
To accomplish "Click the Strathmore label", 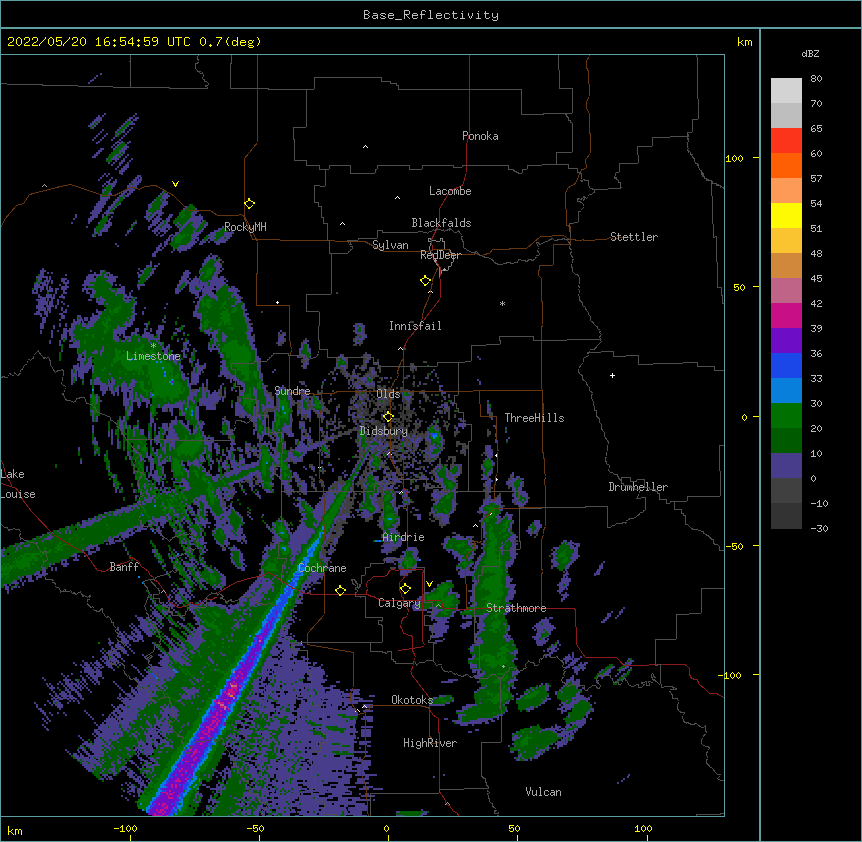I will (516, 608).
